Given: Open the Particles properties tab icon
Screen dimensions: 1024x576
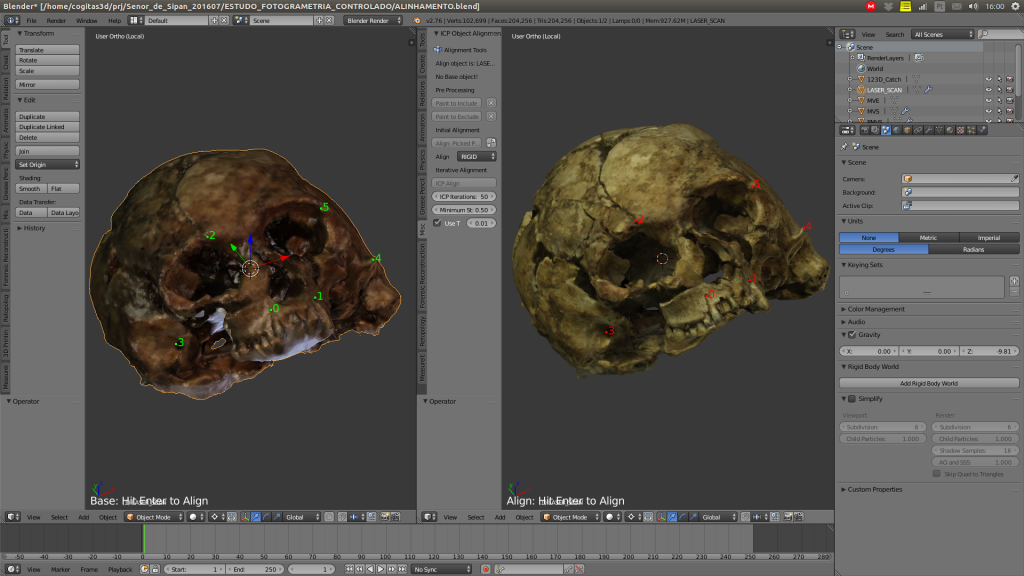Looking at the screenshot, I should (x=971, y=131).
